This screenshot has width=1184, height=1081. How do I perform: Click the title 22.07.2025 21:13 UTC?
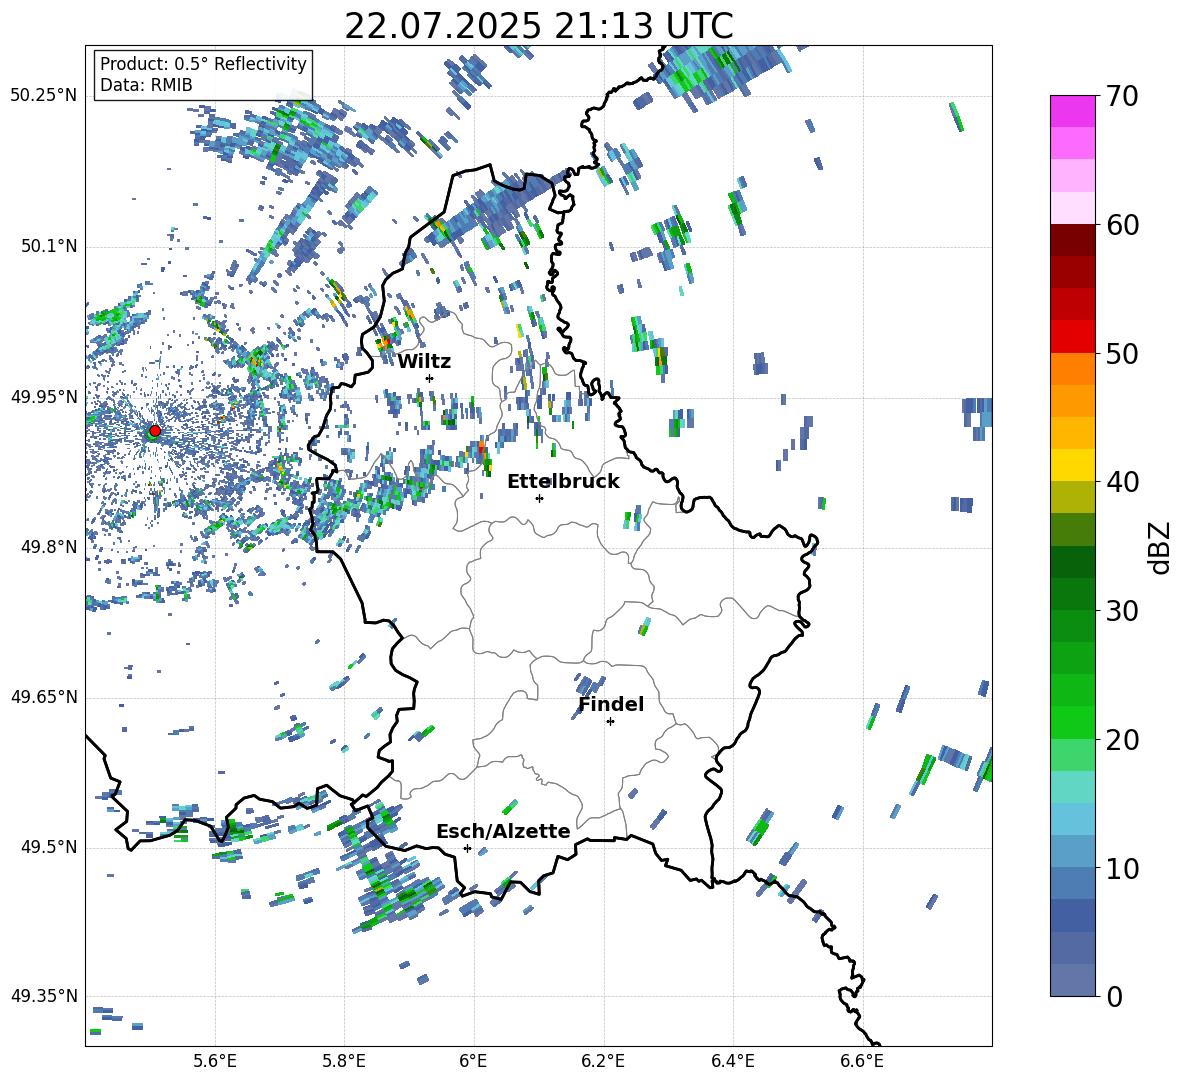point(538,26)
